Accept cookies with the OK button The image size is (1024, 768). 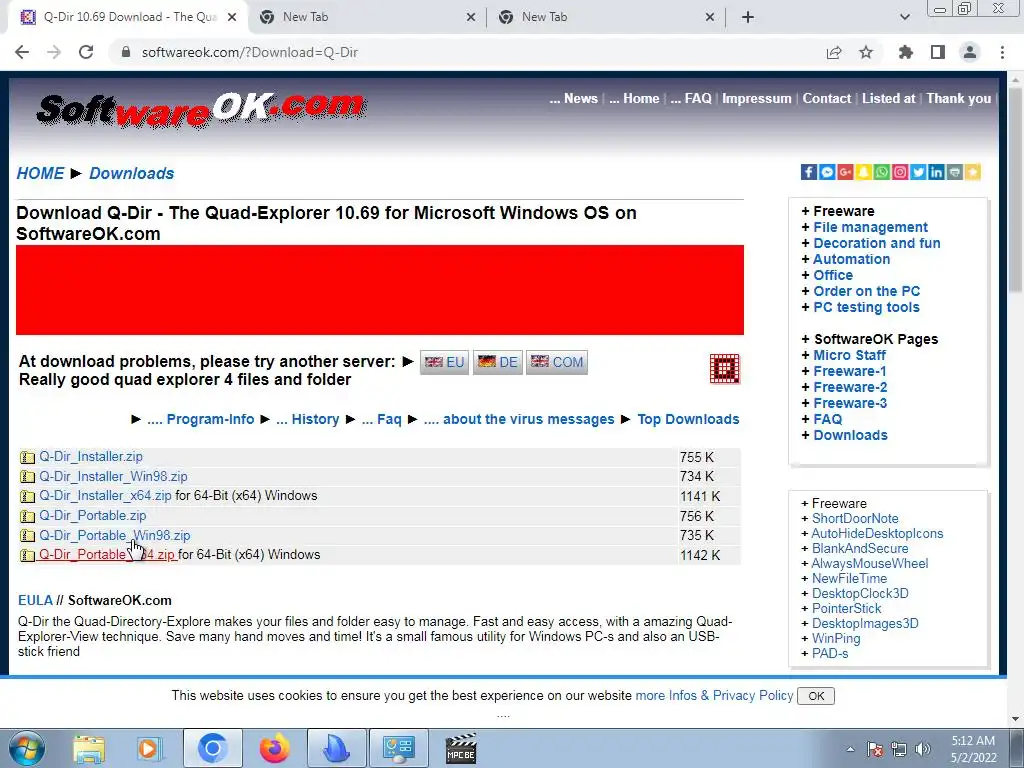(816, 696)
